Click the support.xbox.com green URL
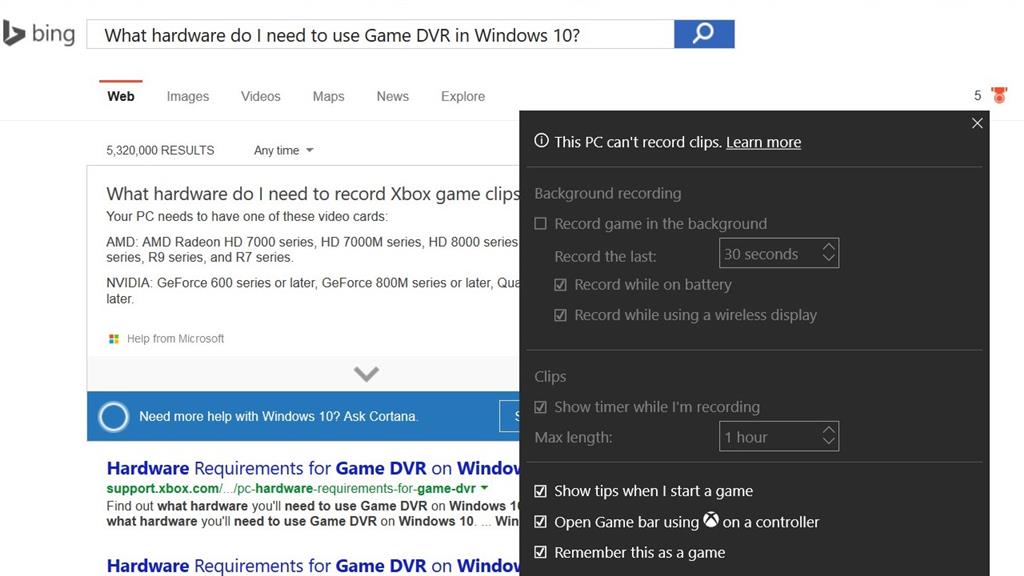The height and width of the screenshot is (576, 1024). 291,488
